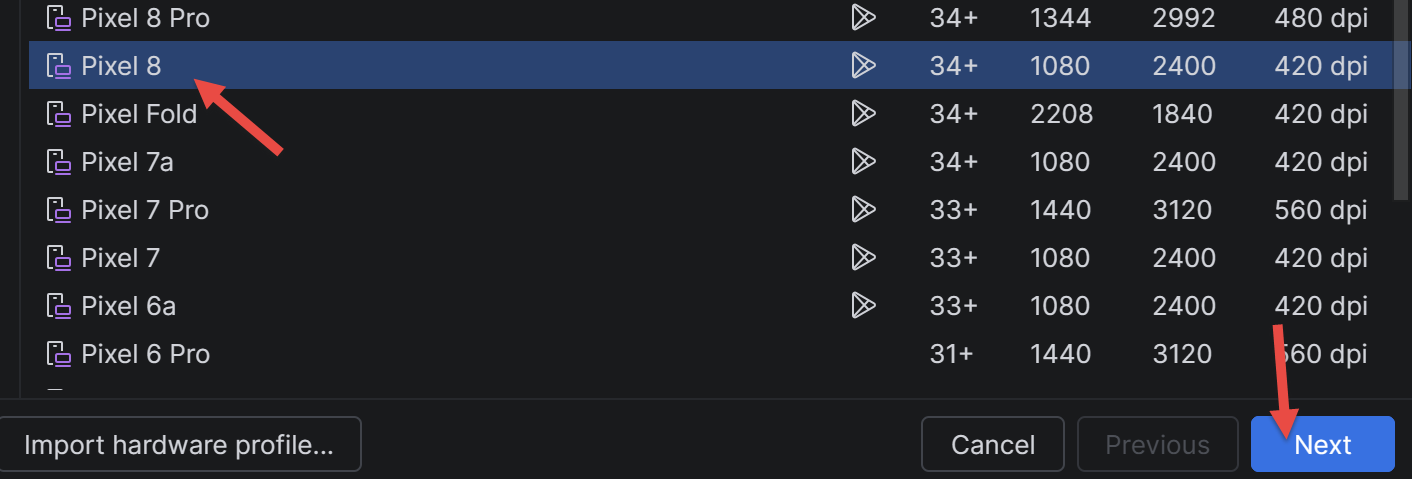Click the Pixel 6 Pro device icon
The image size is (1412, 479).
[60, 354]
